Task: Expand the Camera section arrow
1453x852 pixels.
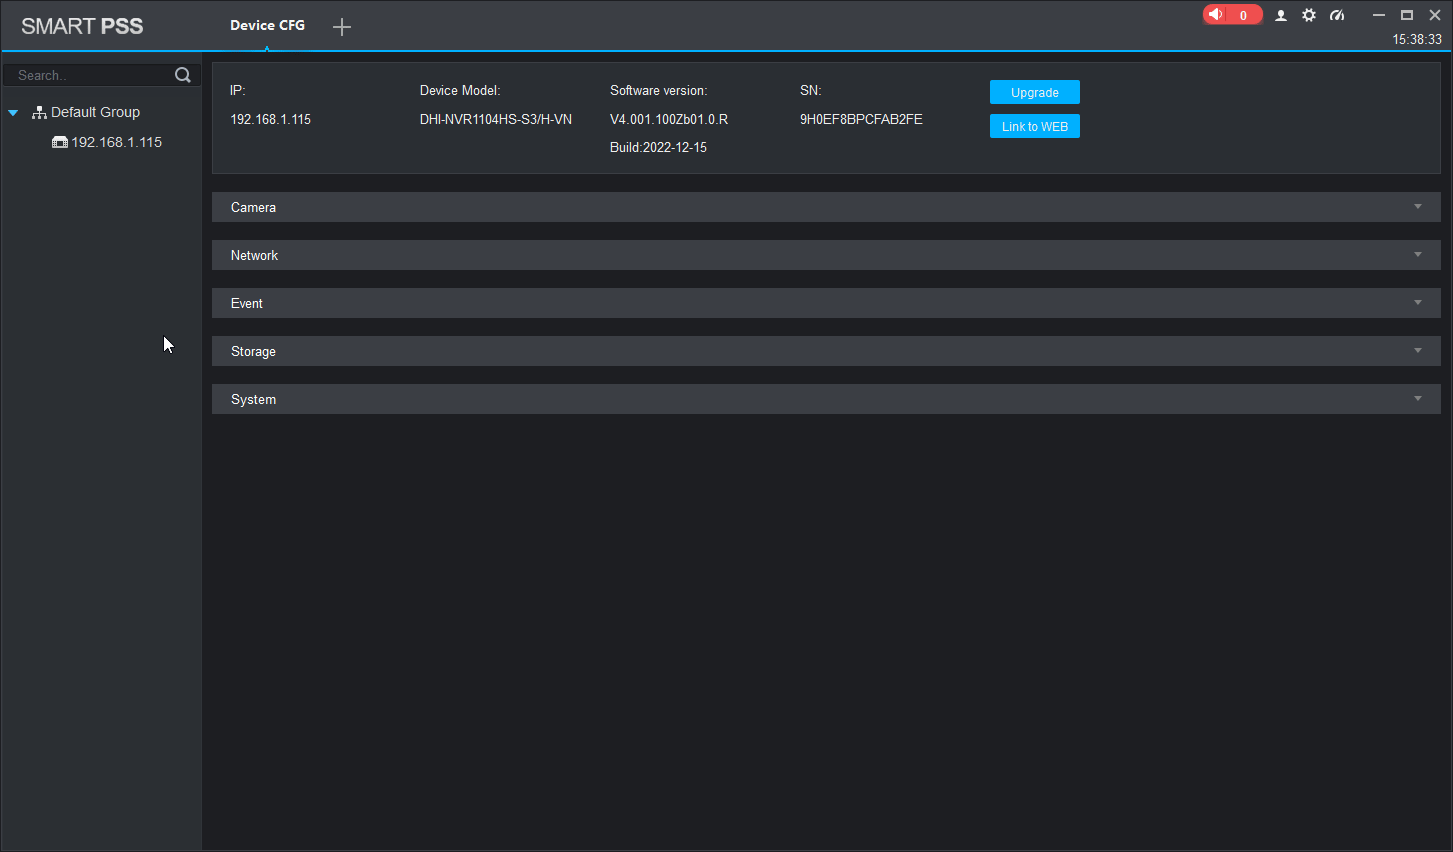Action: pyautogui.click(x=1417, y=207)
